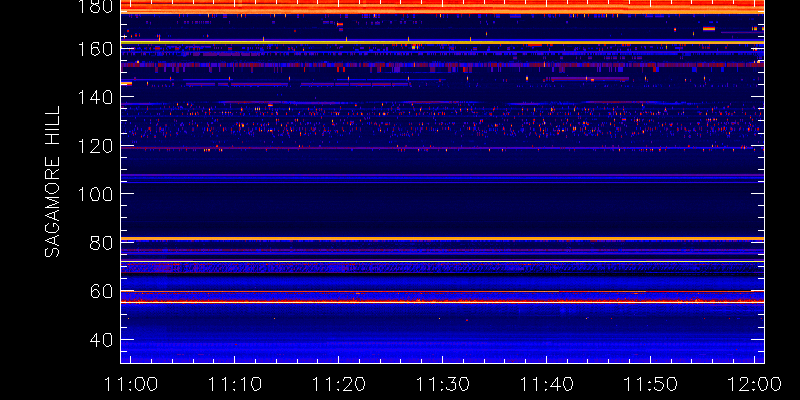Click the 11:00 time axis label
The width and height of the screenshot is (800, 400).
pyautogui.click(x=131, y=384)
